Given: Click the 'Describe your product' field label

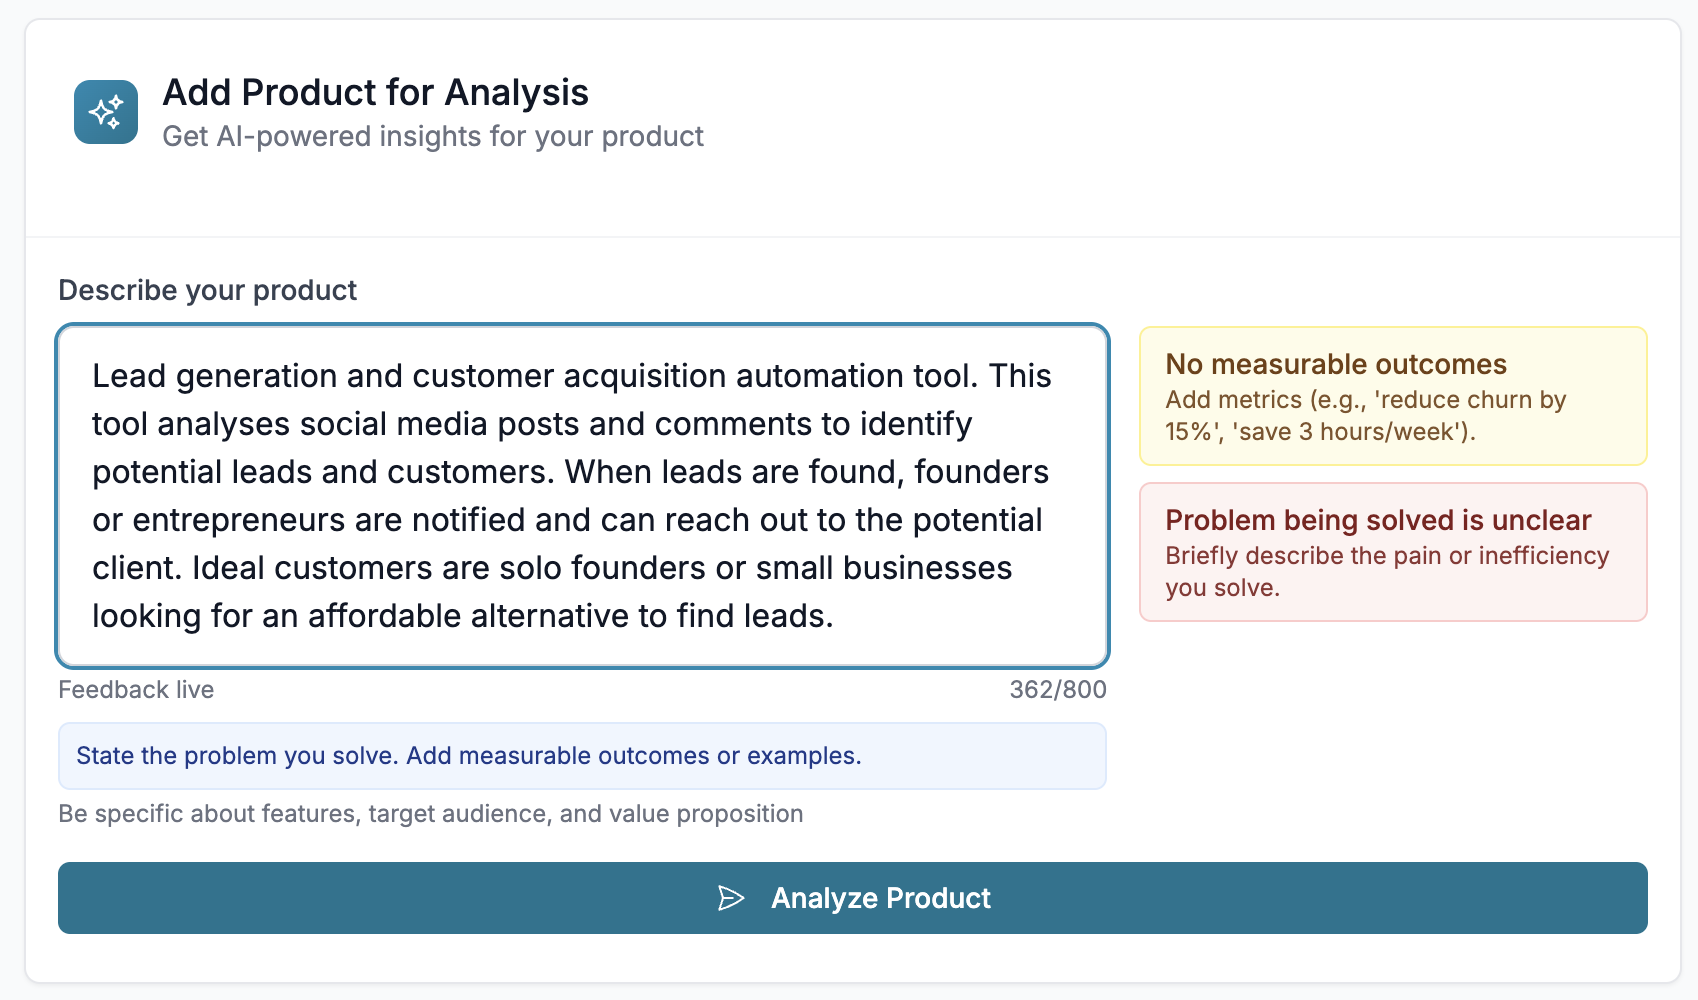Looking at the screenshot, I should click(207, 290).
